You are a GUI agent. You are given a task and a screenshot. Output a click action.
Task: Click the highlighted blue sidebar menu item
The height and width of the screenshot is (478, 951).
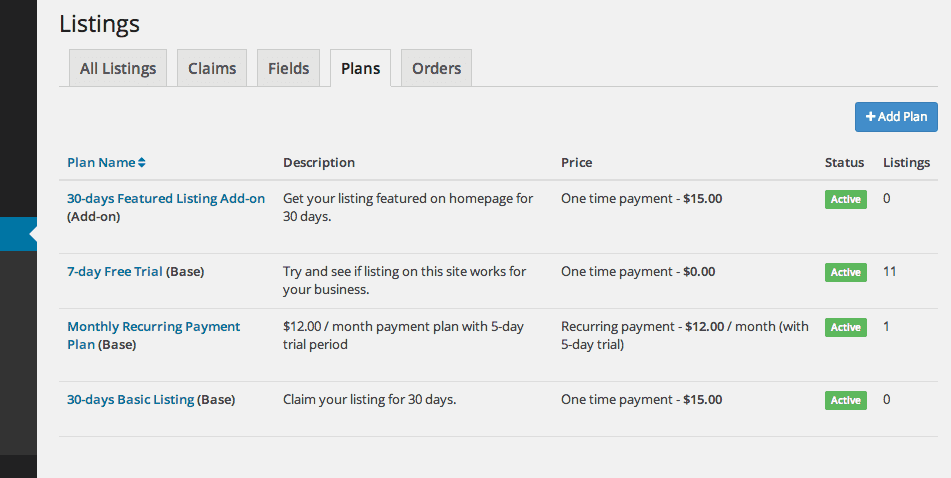click(18, 234)
